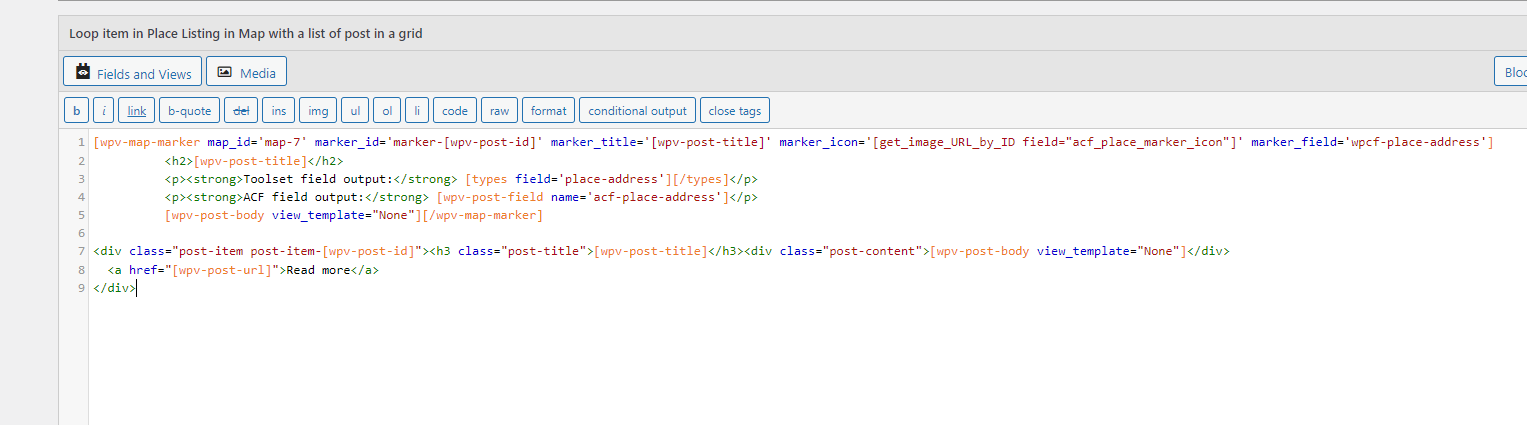Screen dimensions: 1527x425
Task: Click the h3 class post-title tag
Action: point(511,251)
